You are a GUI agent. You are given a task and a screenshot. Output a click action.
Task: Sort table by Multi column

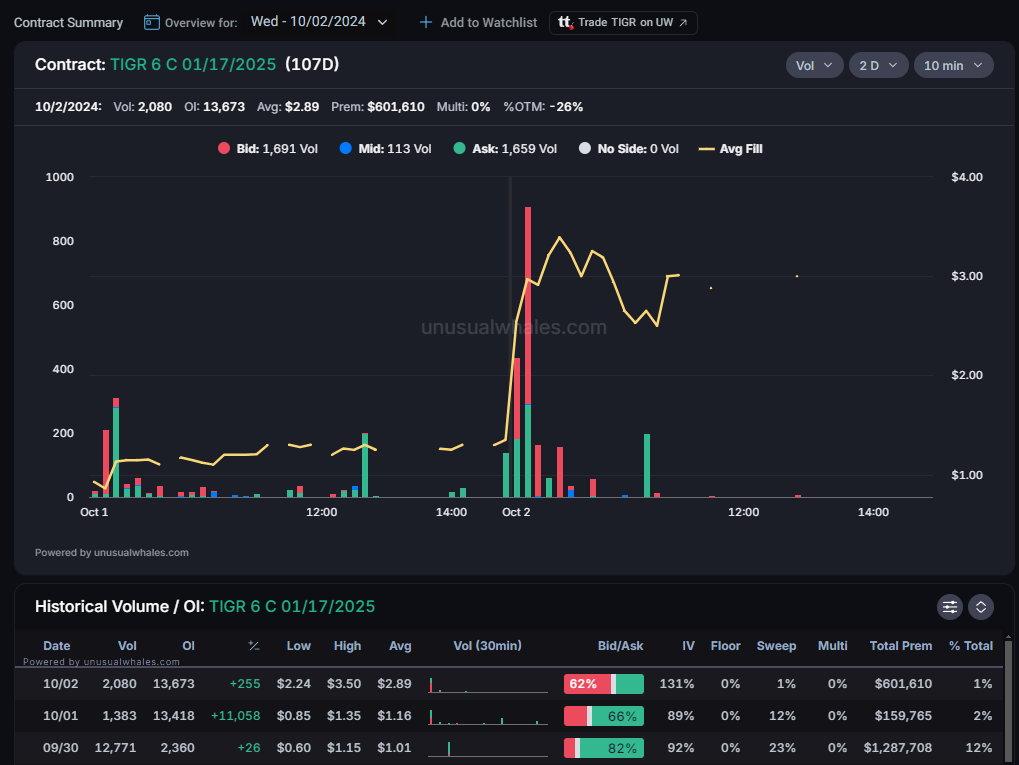click(x=832, y=645)
